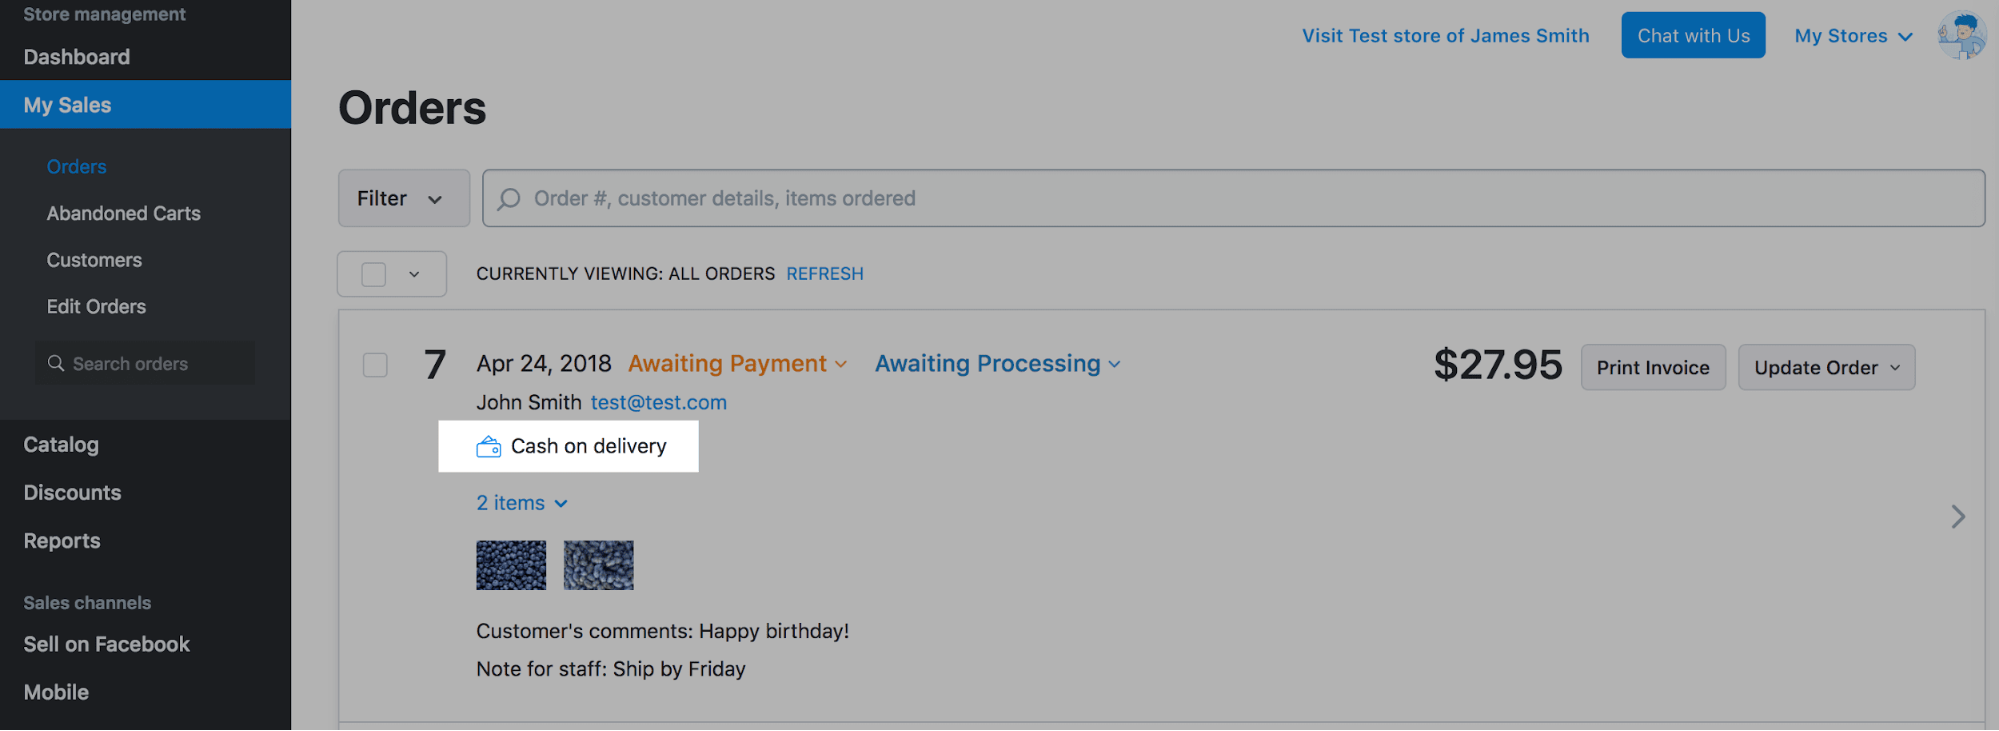The height and width of the screenshot is (731, 1999).
Task: Click the Cash on delivery wallet icon
Action: [x=489, y=447]
